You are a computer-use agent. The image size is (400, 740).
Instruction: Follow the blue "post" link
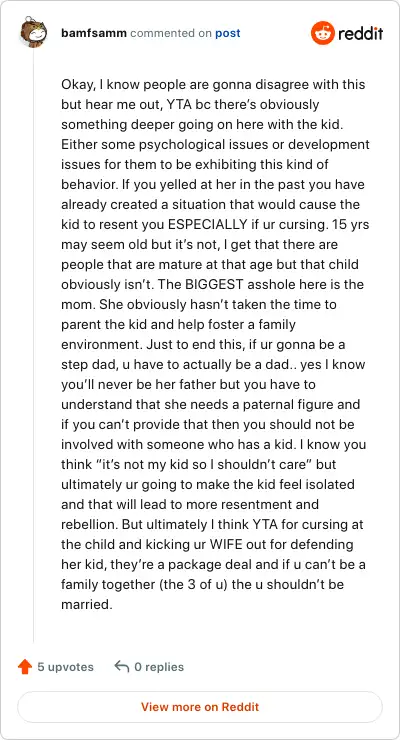pyautogui.click(x=228, y=34)
